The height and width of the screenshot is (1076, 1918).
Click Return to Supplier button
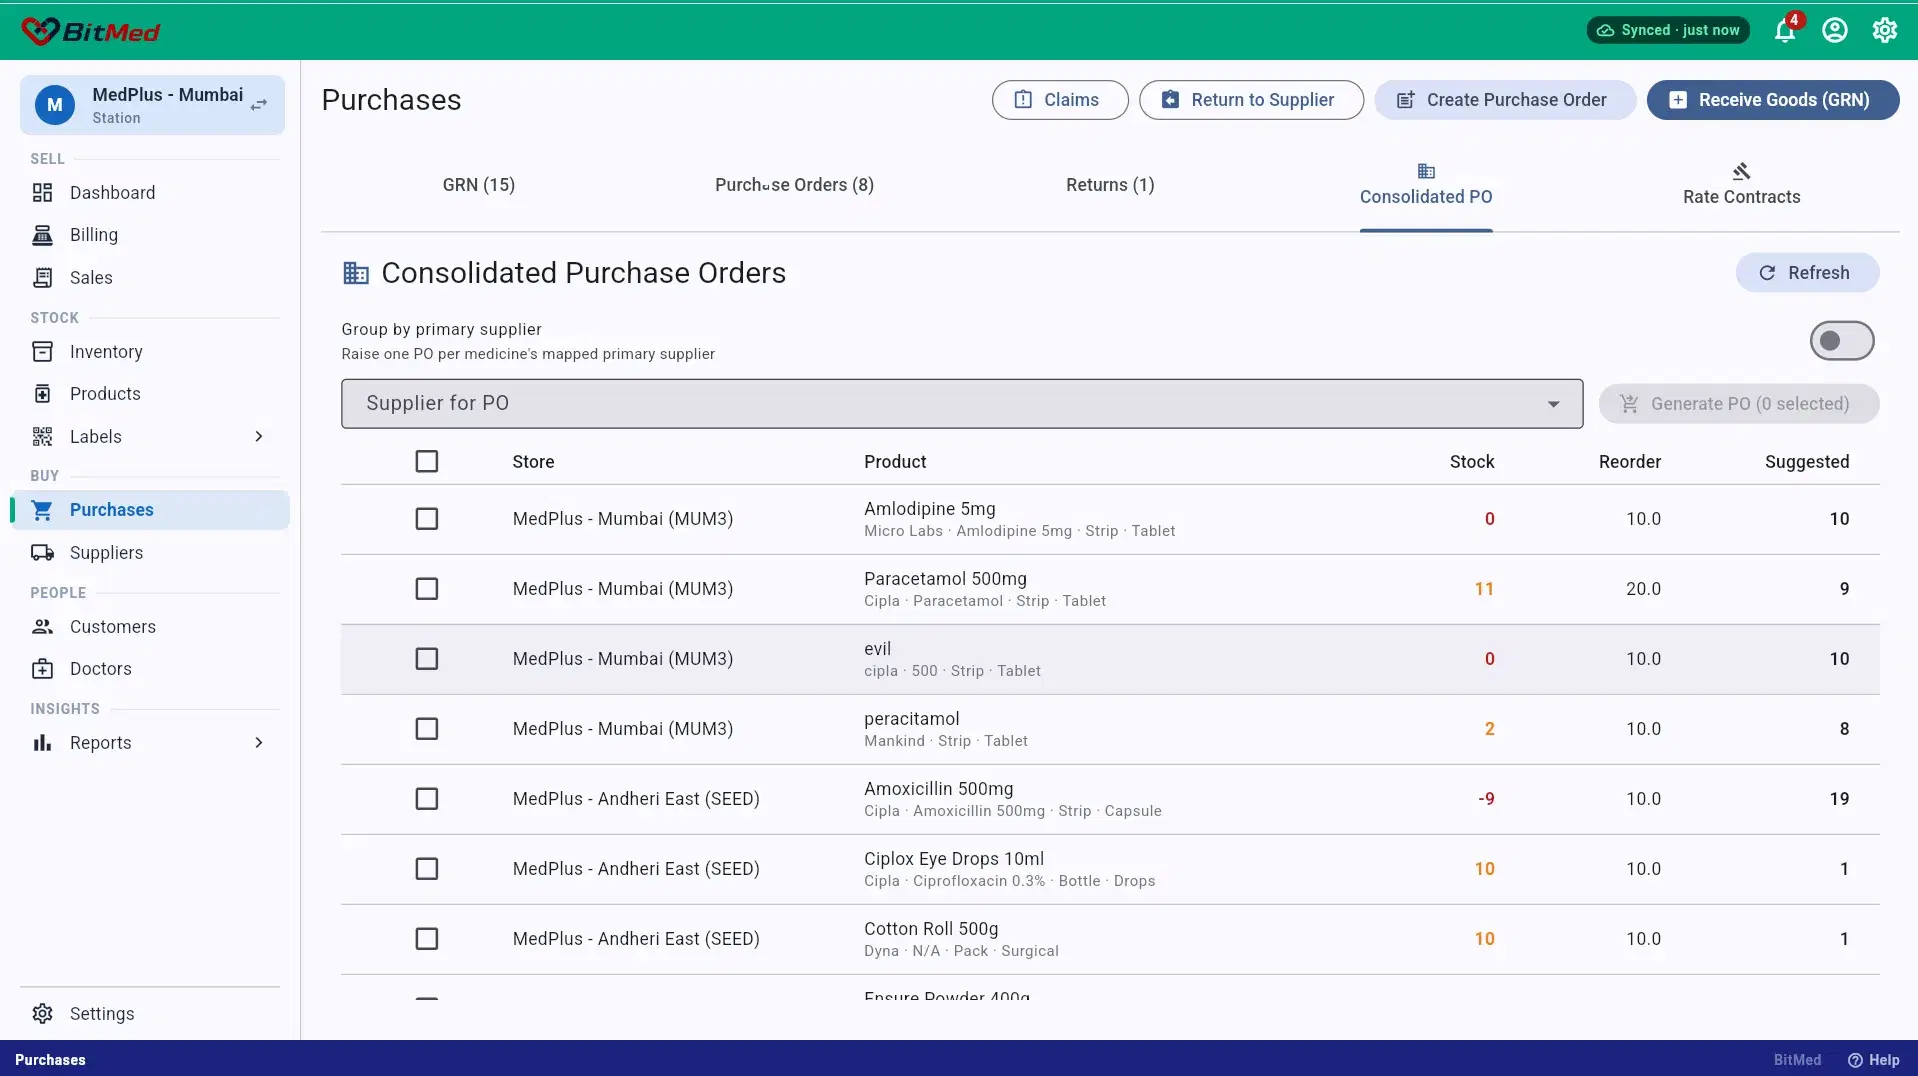tap(1251, 100)
